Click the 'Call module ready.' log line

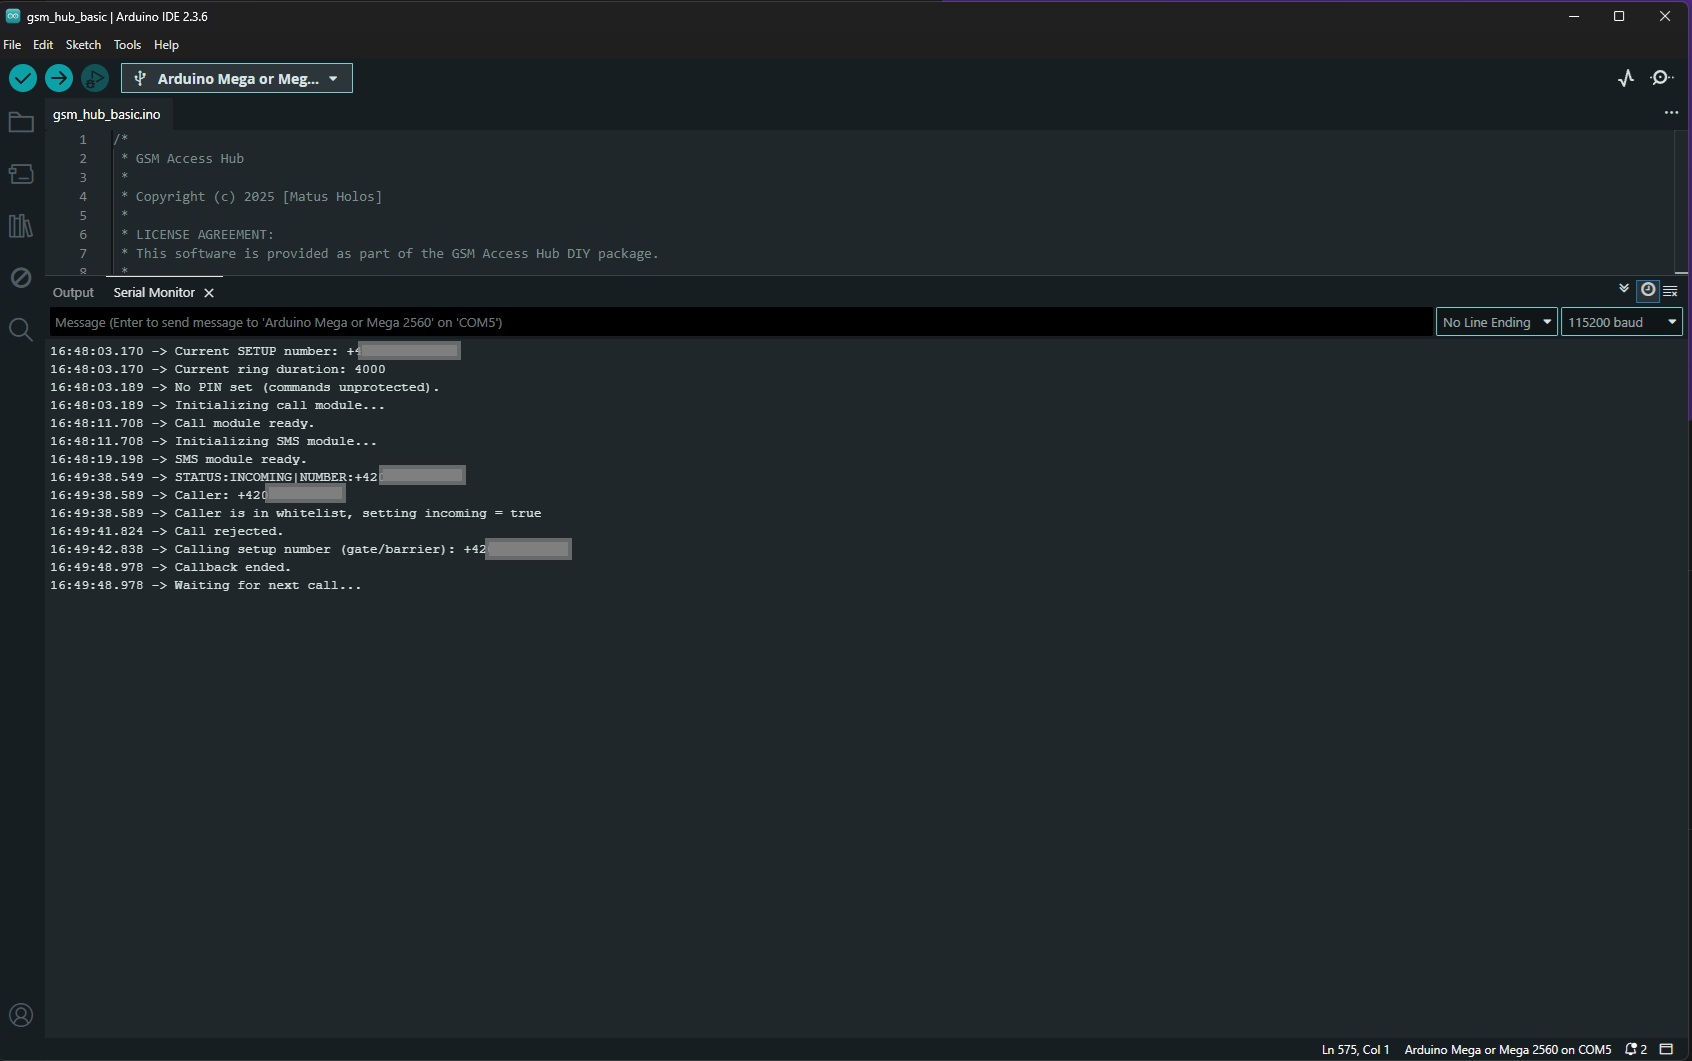tap(183, 423)
